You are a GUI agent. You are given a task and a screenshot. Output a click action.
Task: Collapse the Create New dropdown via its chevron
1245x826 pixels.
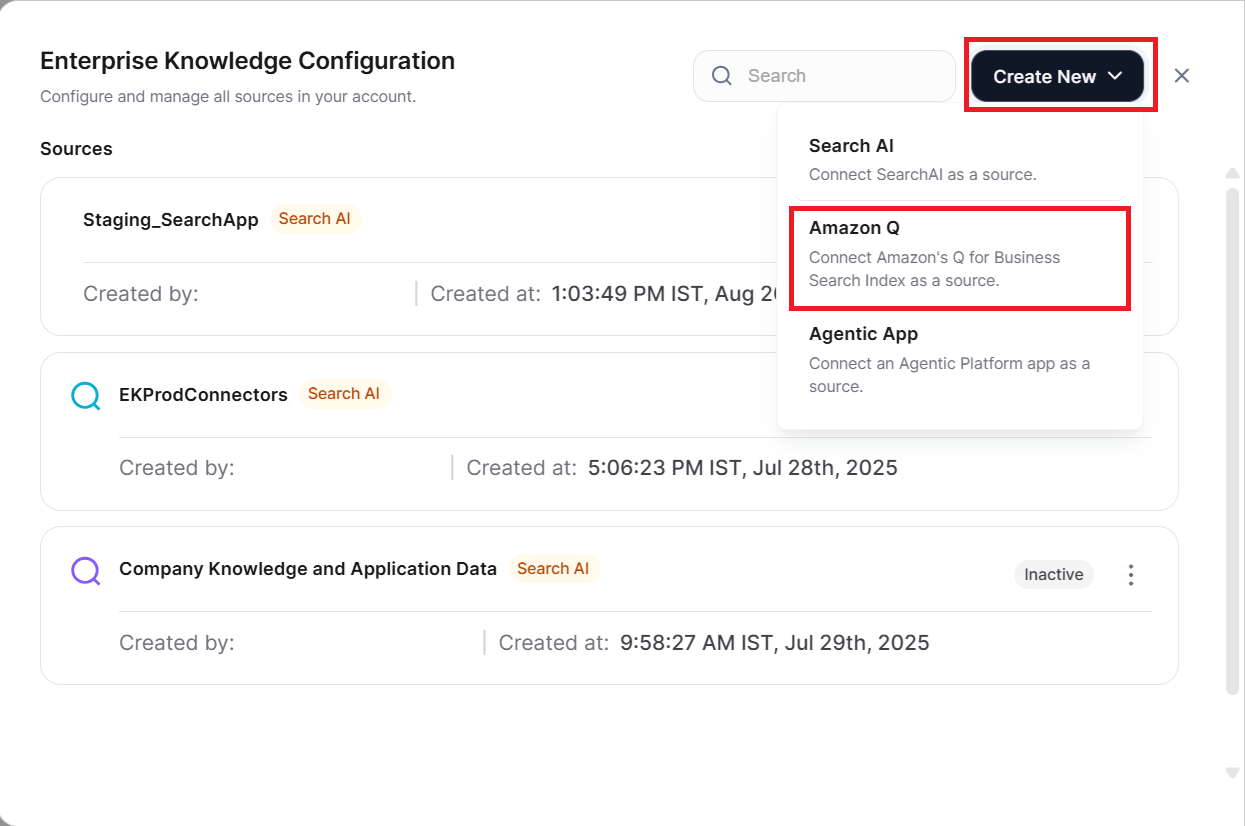(1116, 76)
